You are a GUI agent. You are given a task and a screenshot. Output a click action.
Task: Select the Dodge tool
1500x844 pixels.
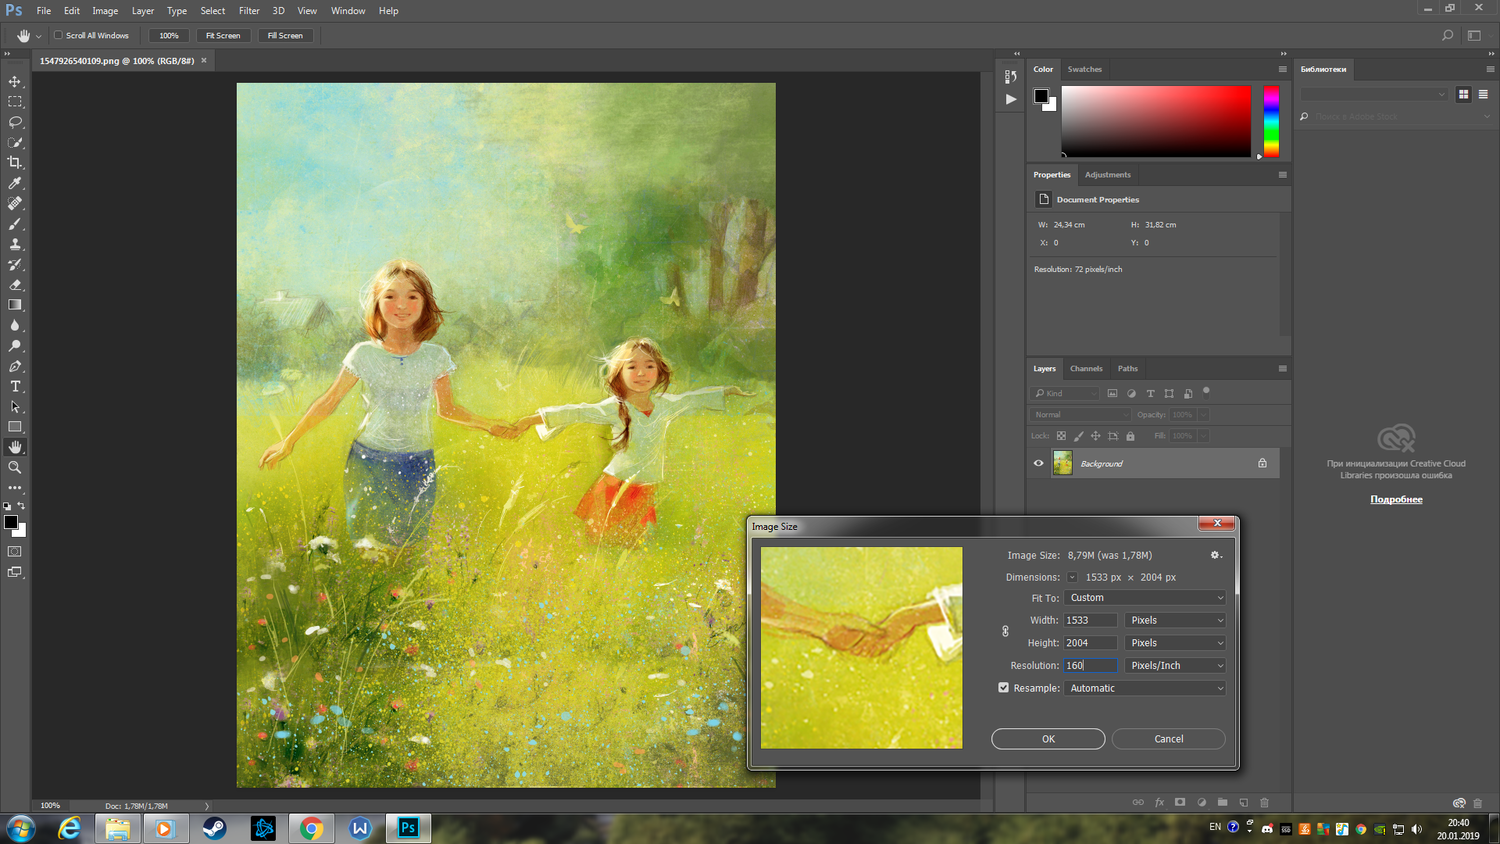[x=15, y=345]
